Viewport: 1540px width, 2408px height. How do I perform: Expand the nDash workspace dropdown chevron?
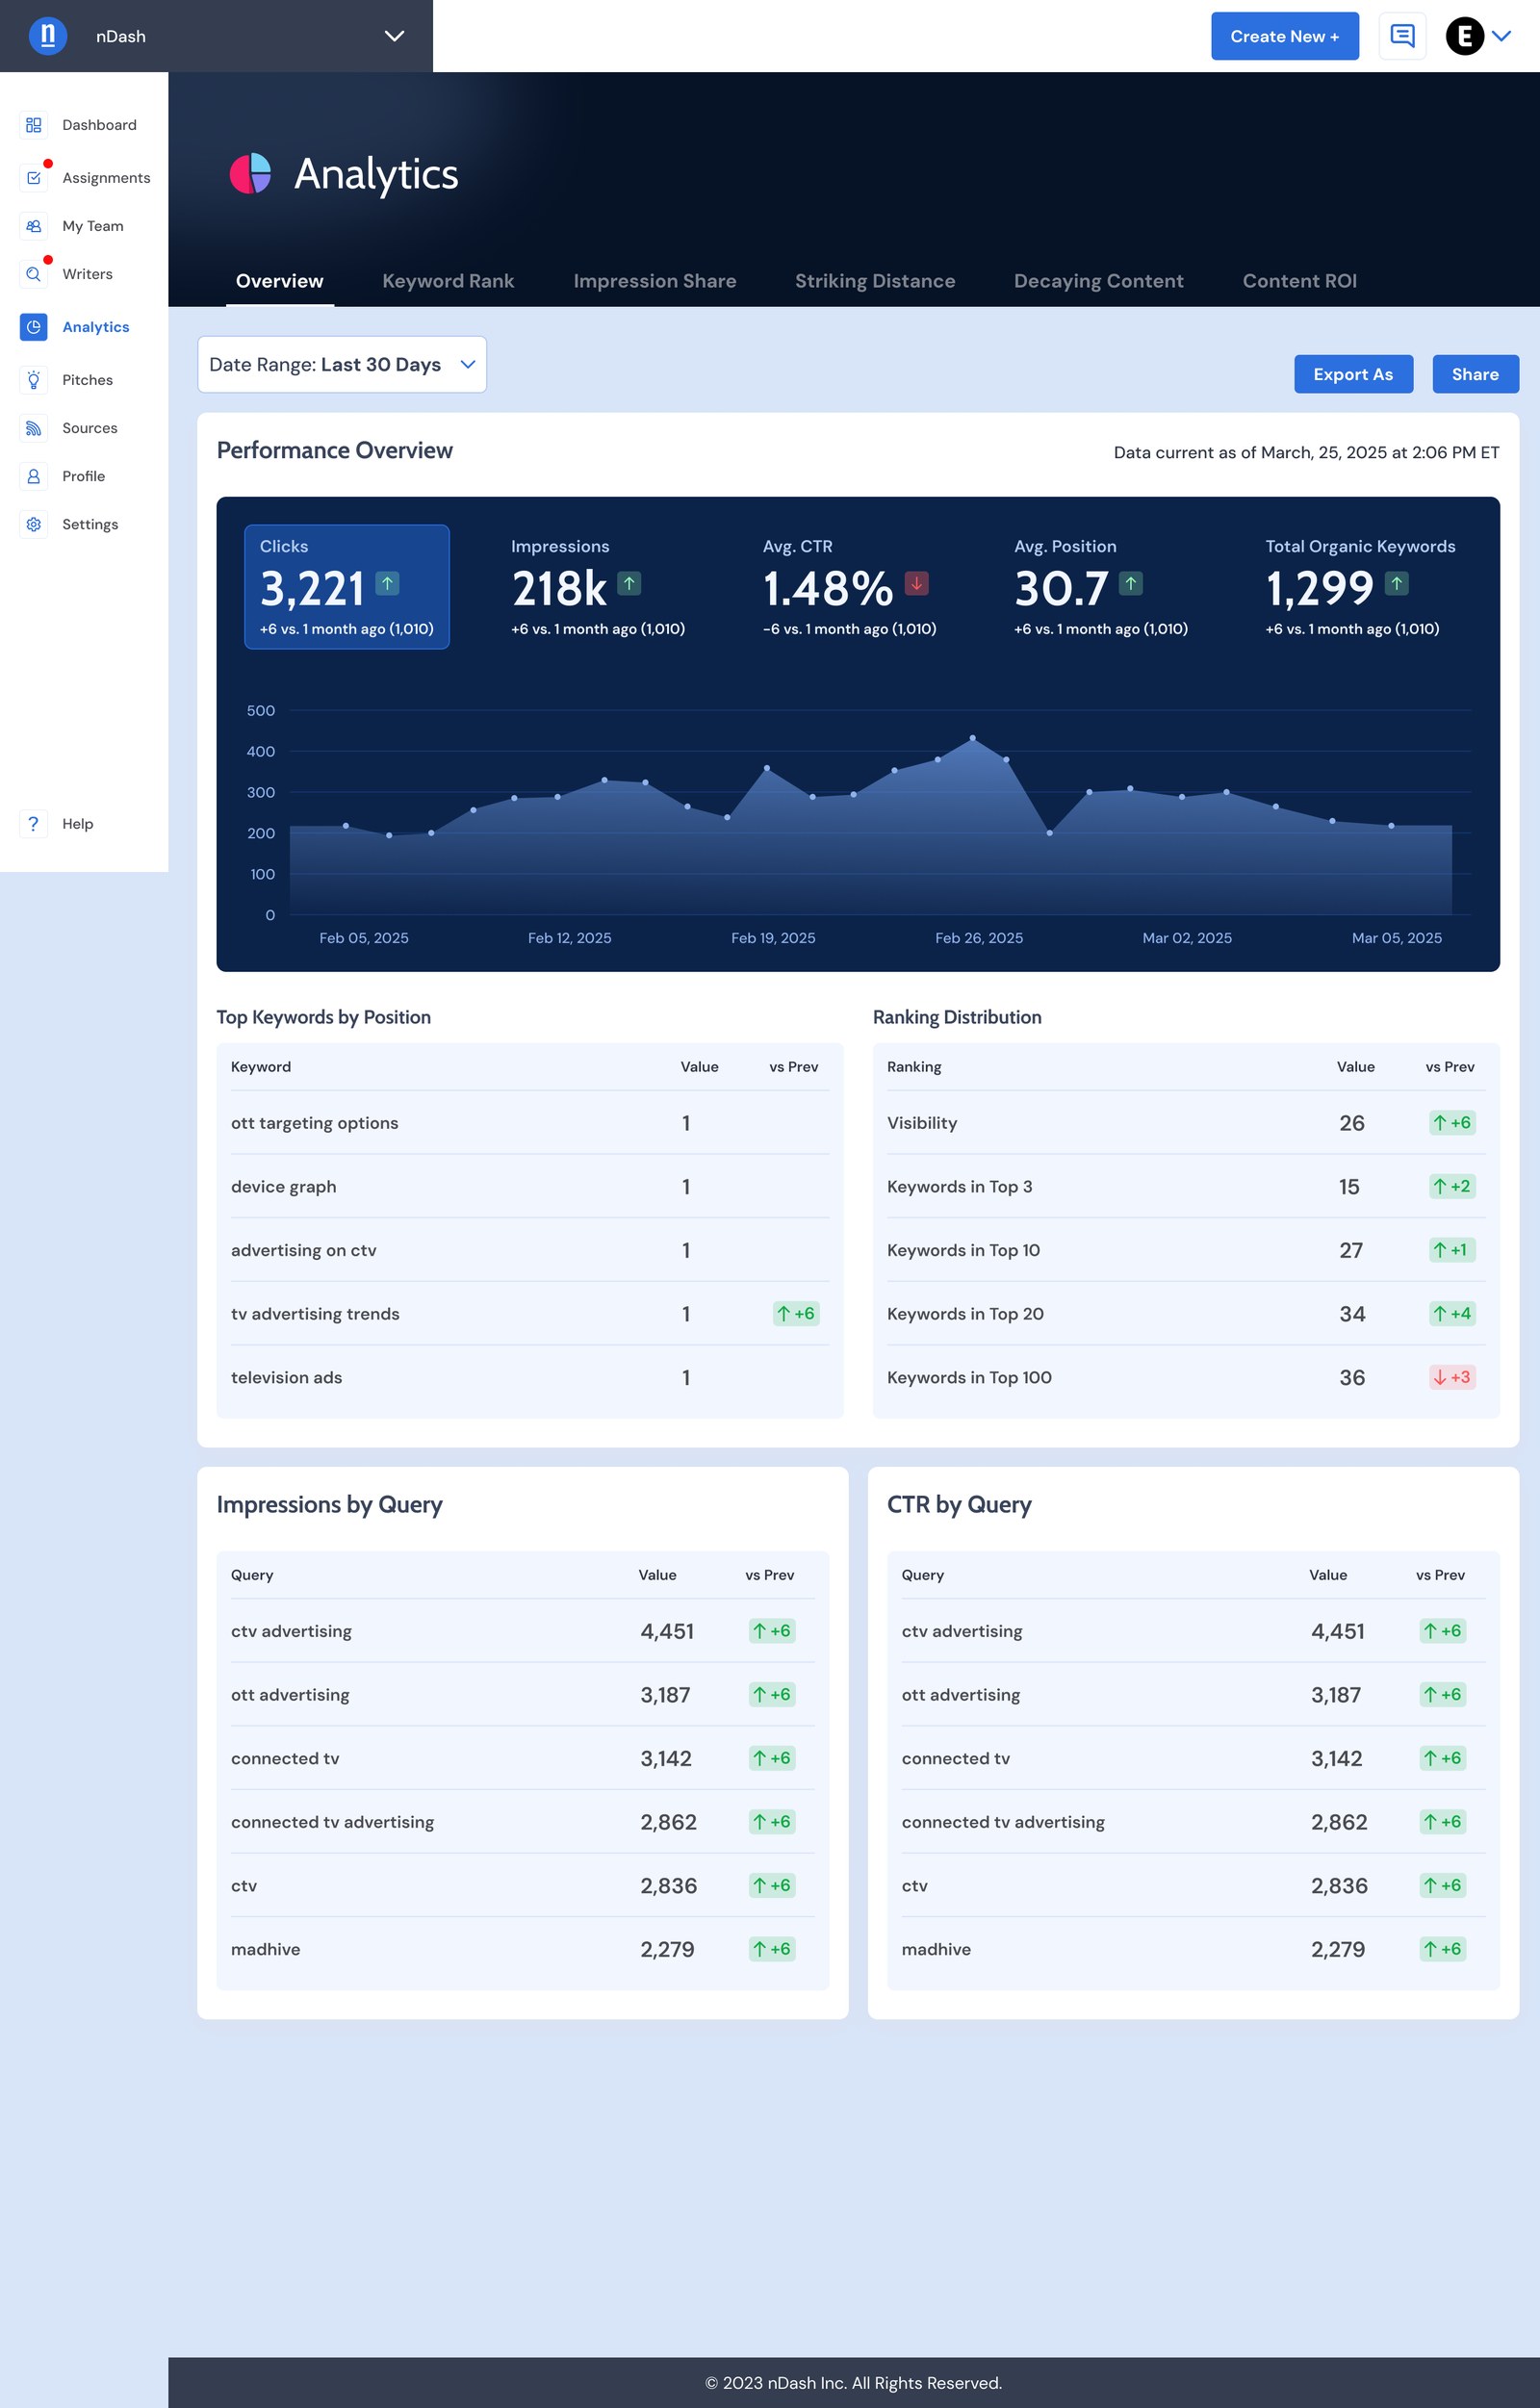point(394,36)
